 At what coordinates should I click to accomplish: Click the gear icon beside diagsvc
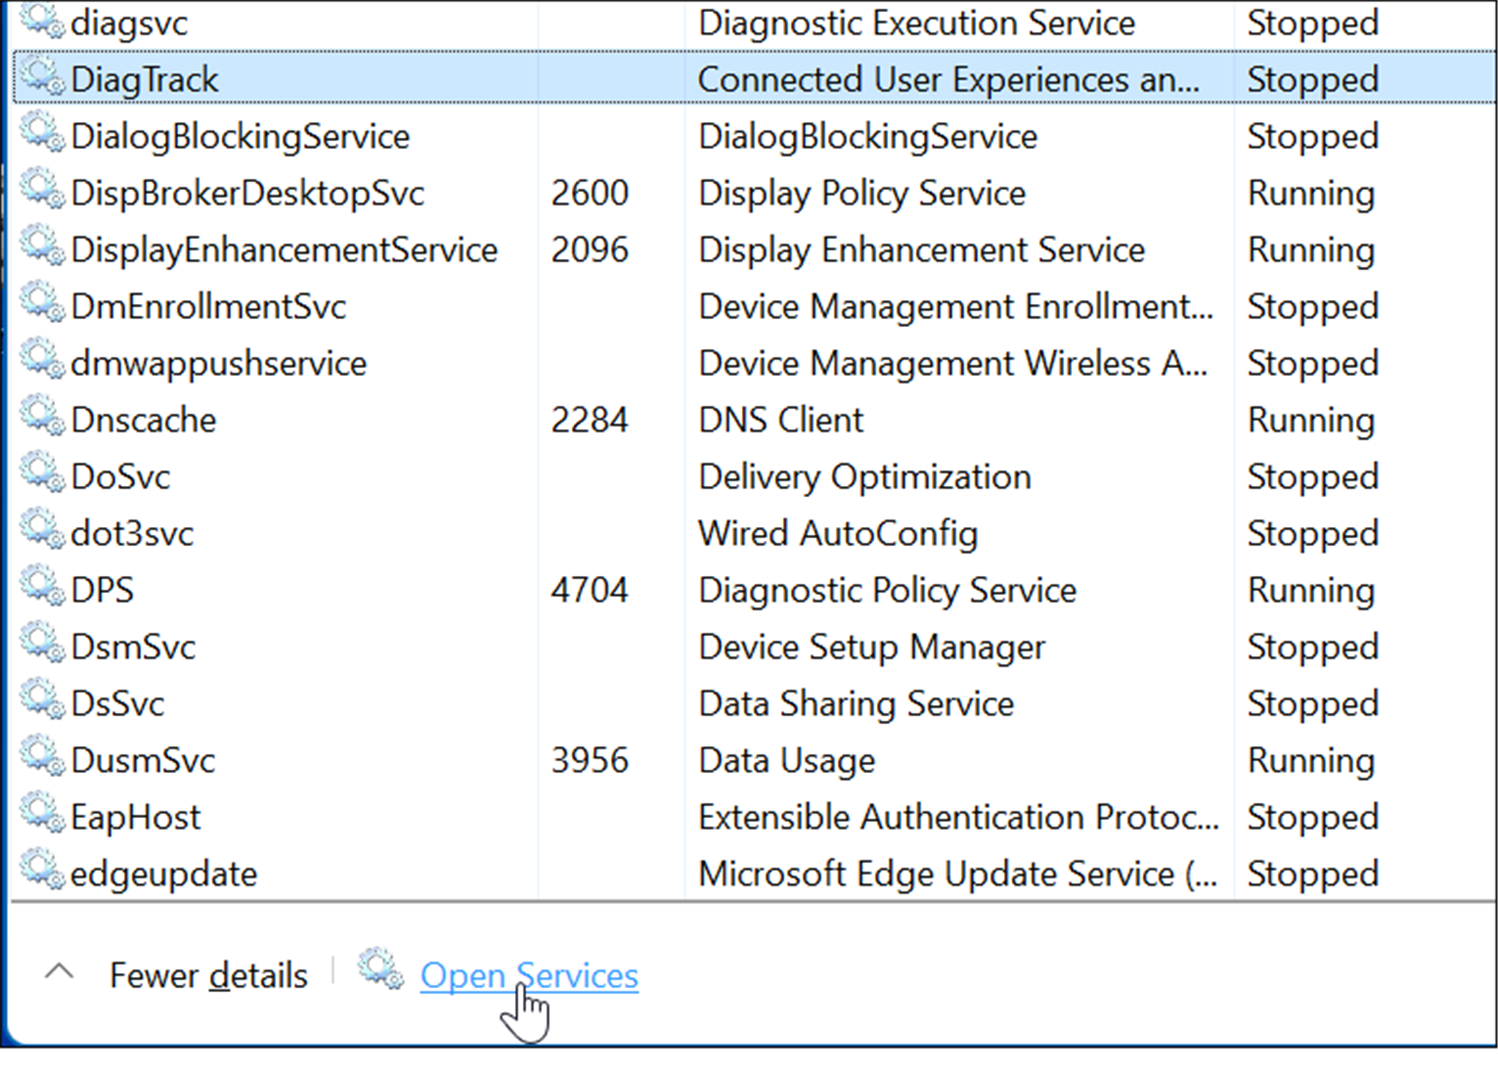click(x=41, y=21)
